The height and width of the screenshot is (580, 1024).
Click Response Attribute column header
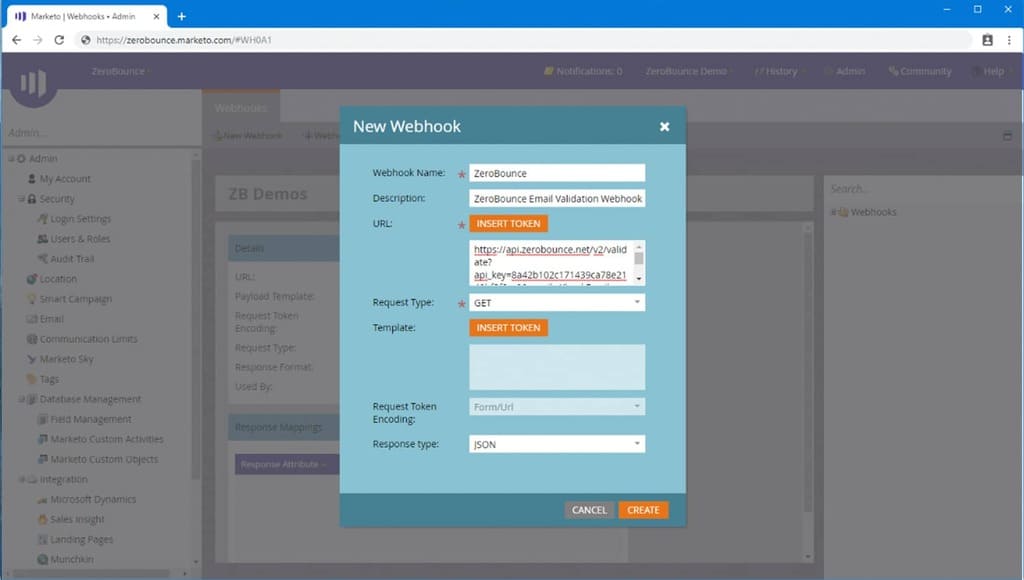[286, 464]
